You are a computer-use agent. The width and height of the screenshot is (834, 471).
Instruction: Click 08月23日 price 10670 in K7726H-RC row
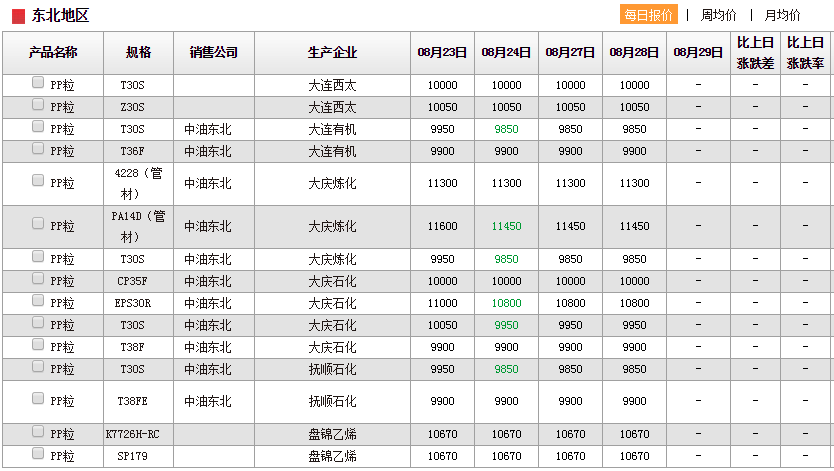443,434
